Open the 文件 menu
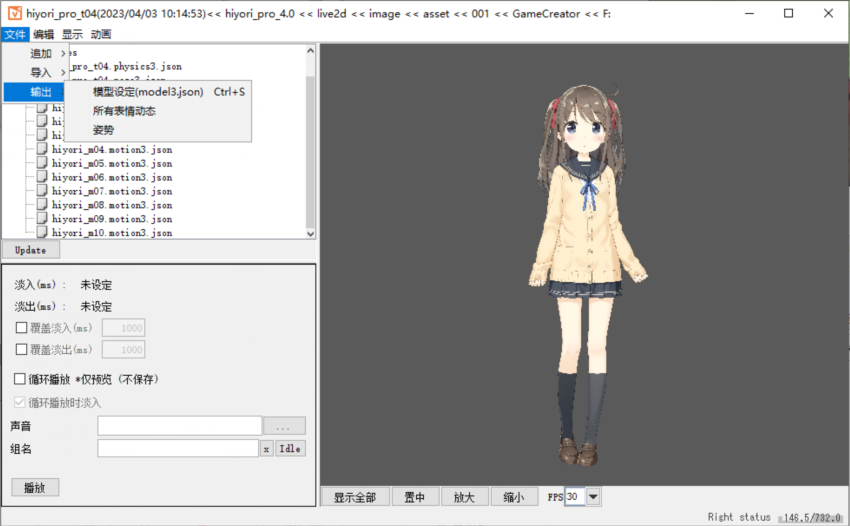 click(15, 34)
